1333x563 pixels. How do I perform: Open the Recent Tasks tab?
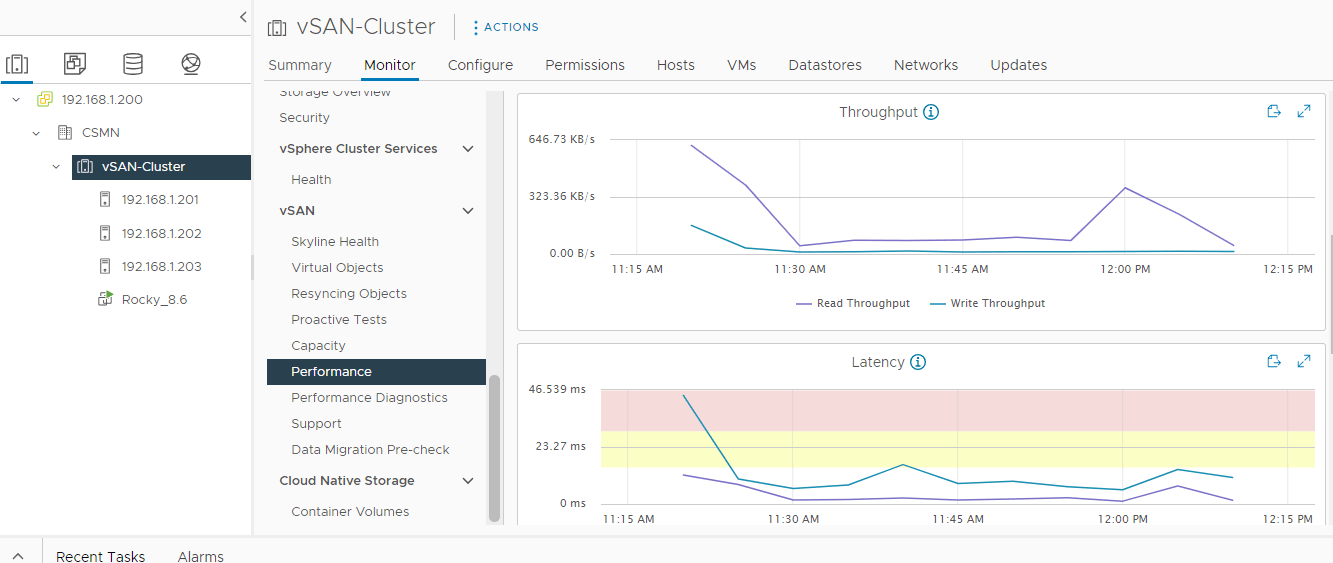(100, 556)
